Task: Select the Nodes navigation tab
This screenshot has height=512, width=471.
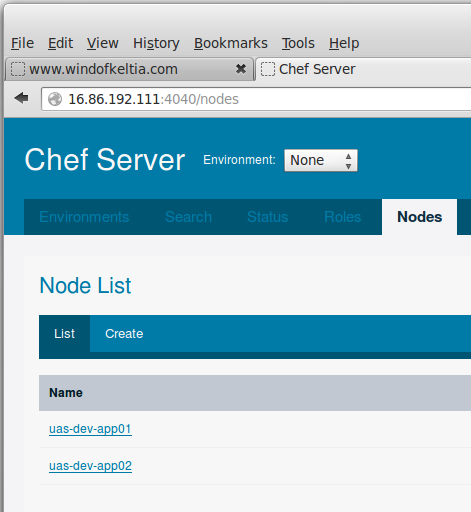Action: (419, 217)
